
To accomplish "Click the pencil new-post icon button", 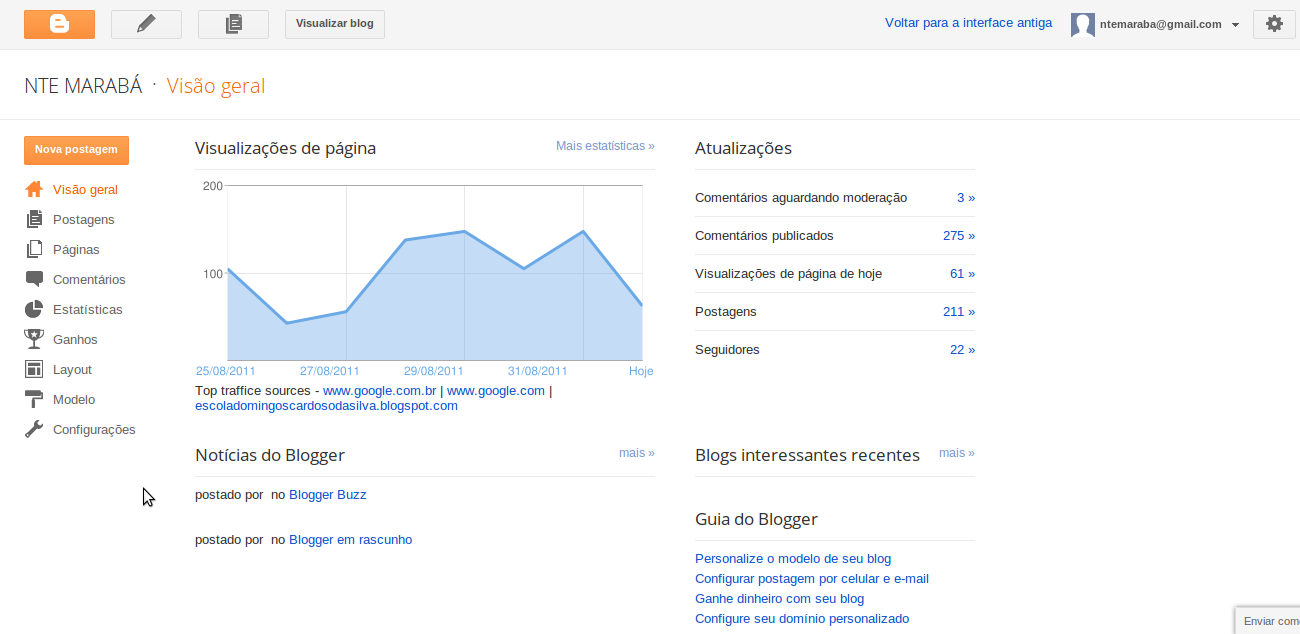I will 146,24.
